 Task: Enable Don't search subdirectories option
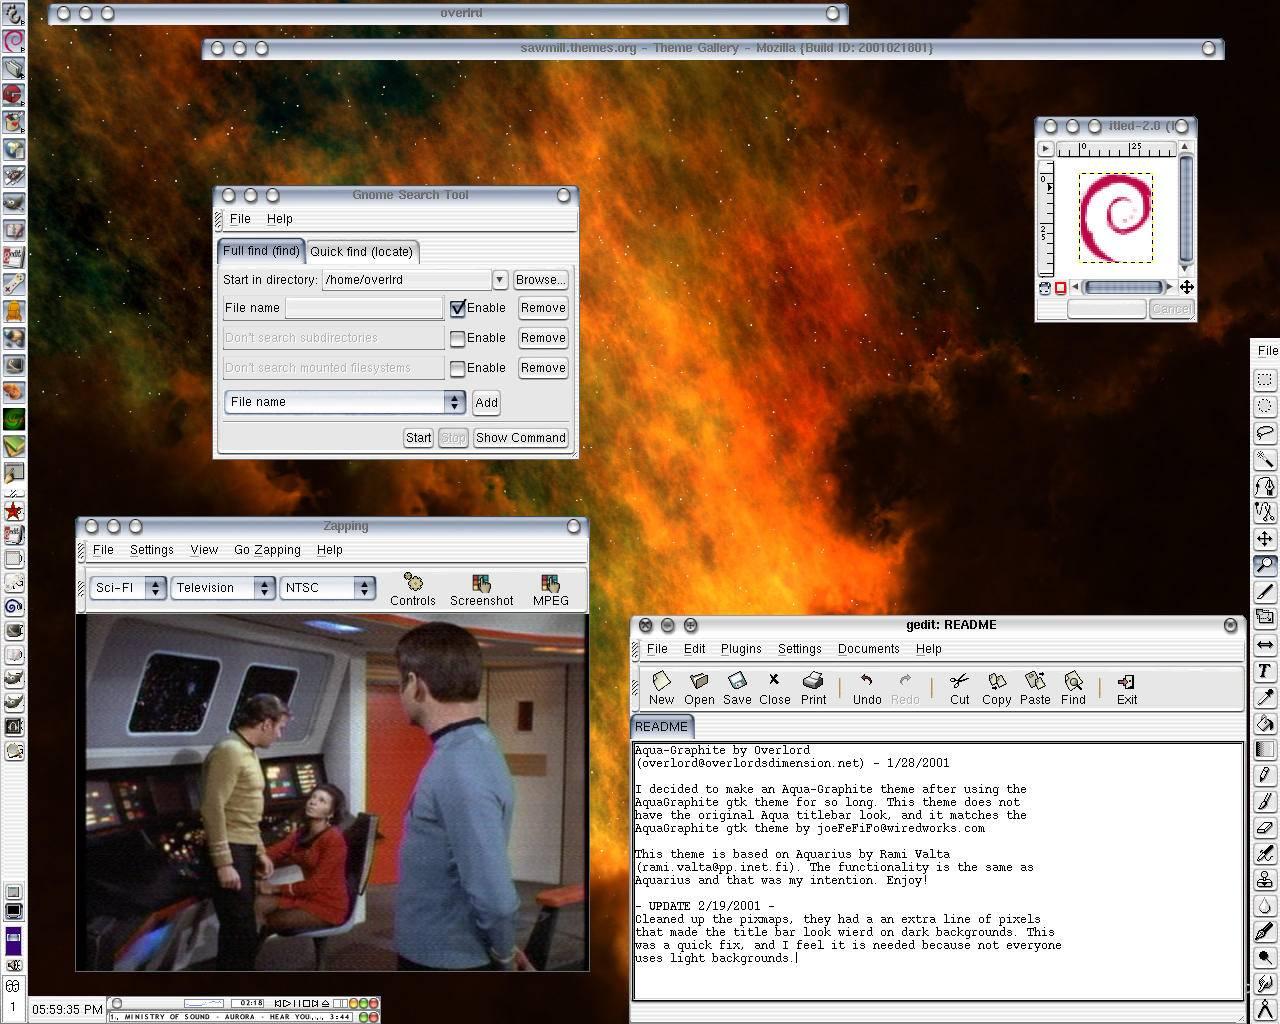pyautogui.click(x=457, y=338)
